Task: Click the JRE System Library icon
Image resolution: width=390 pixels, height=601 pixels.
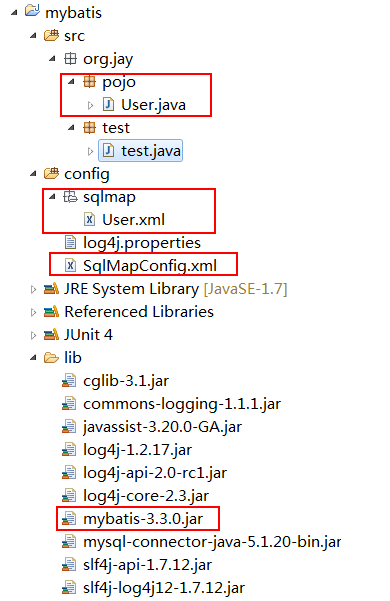Action: pos(51,289)
